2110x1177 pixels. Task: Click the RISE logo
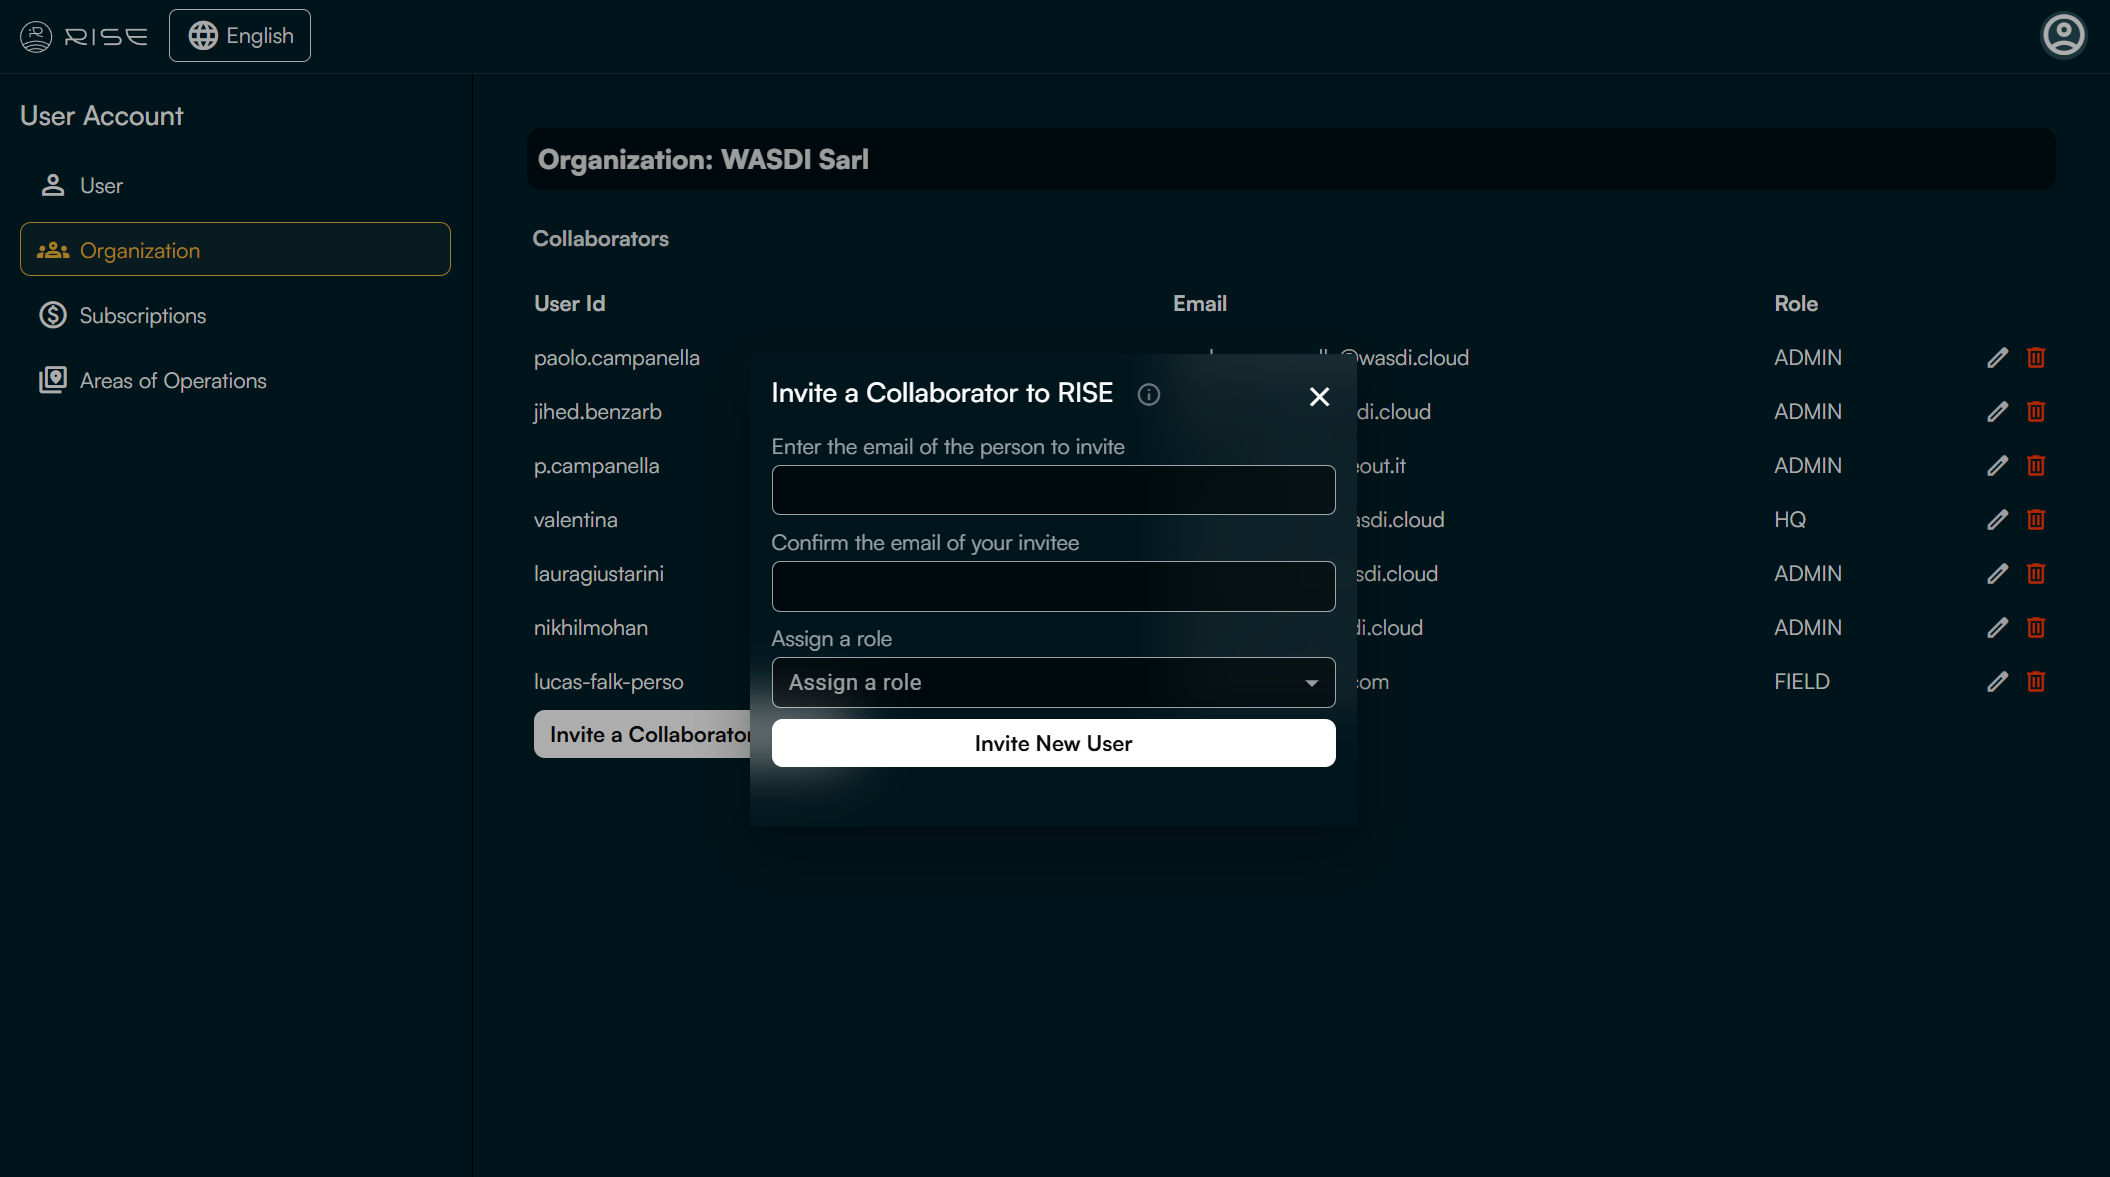pos(84,36)
